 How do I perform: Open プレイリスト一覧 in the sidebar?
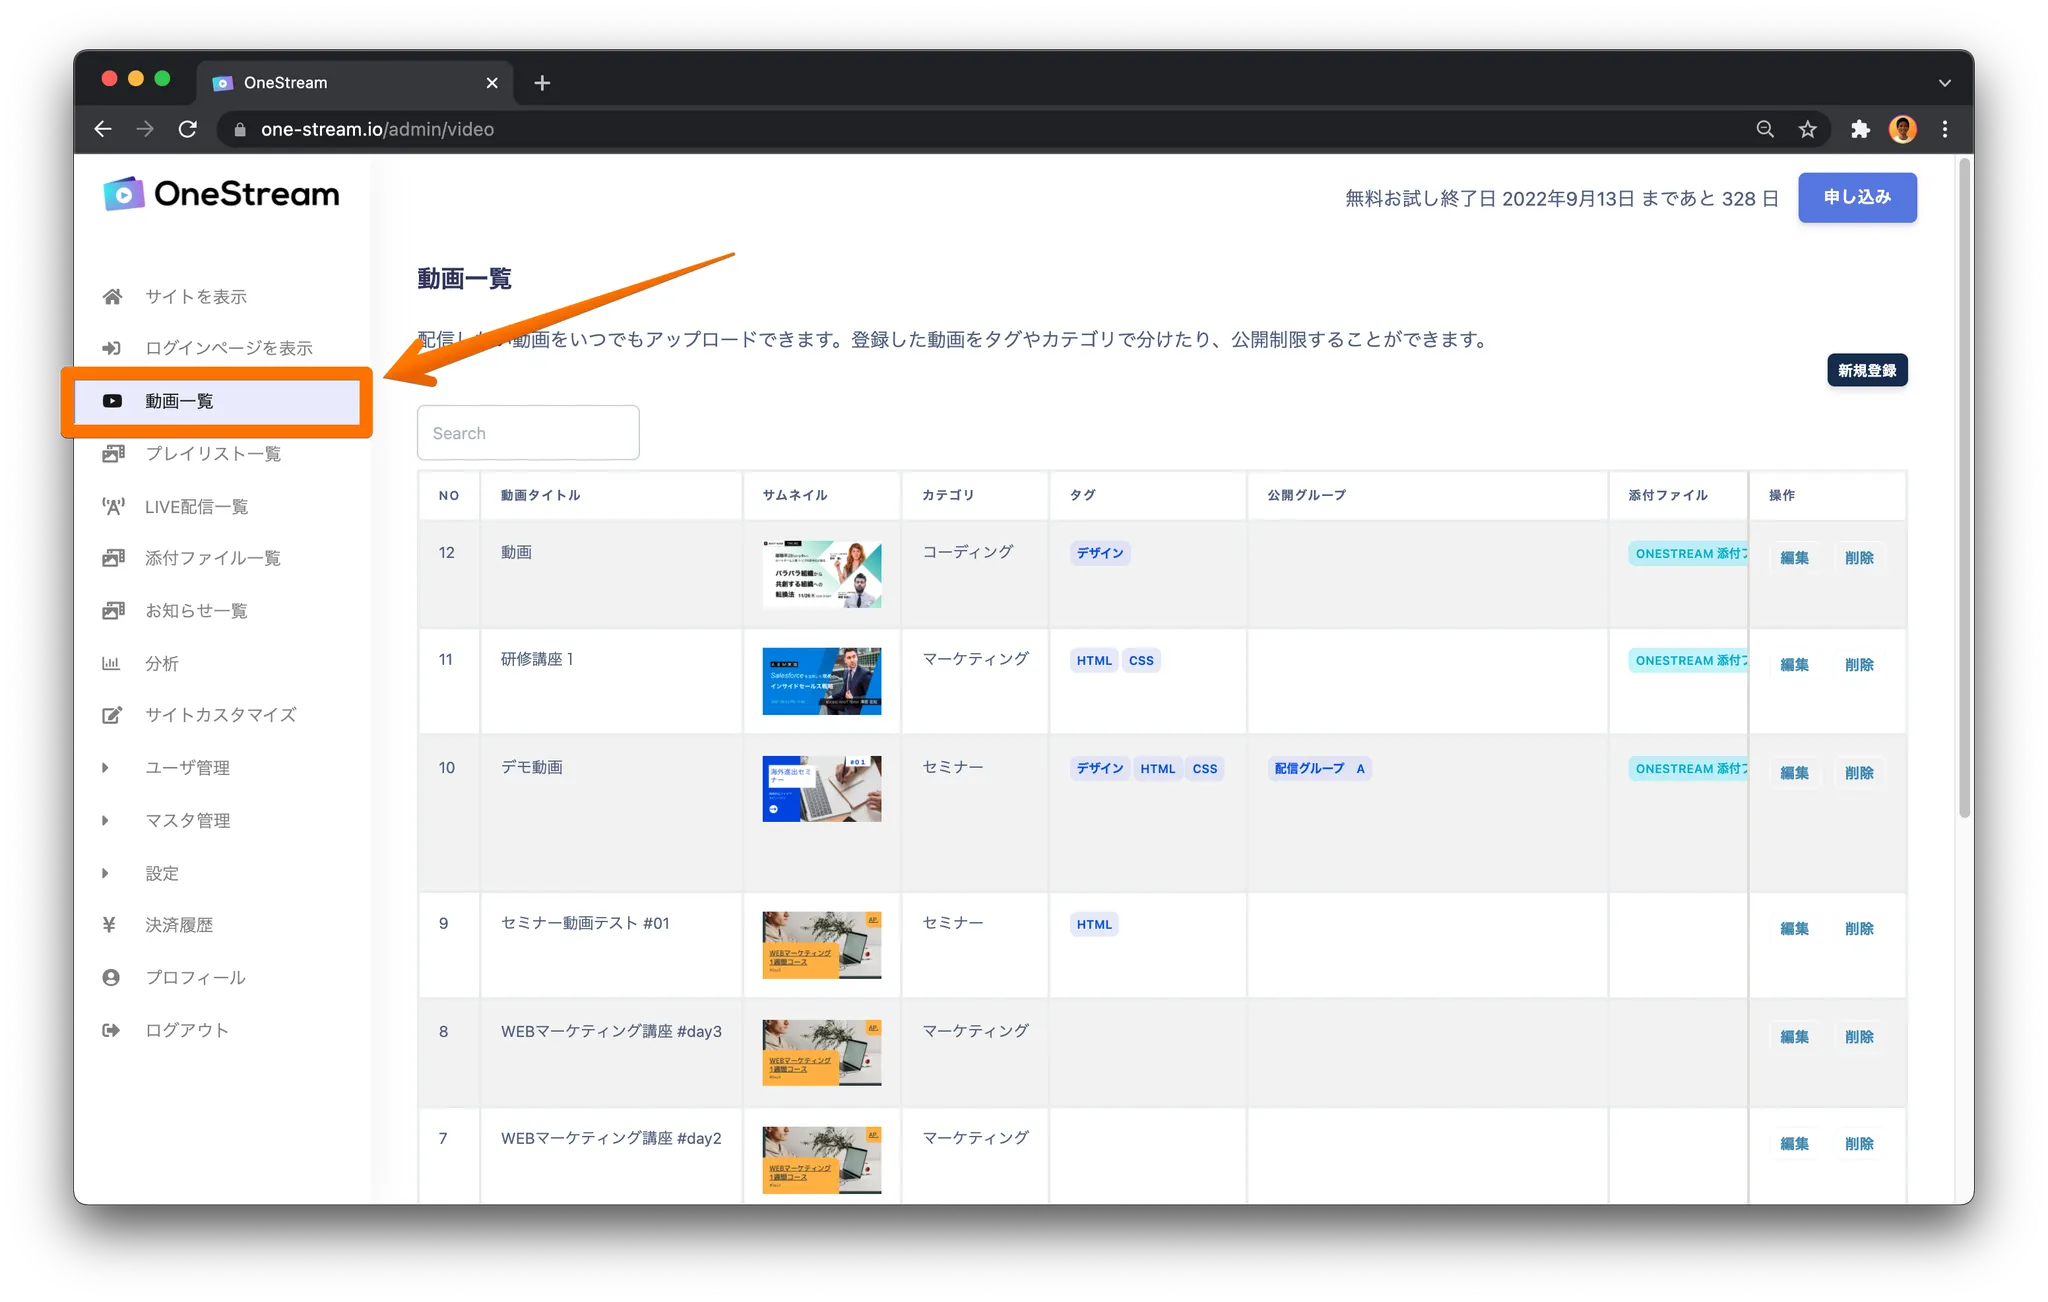tap(212, 454)
